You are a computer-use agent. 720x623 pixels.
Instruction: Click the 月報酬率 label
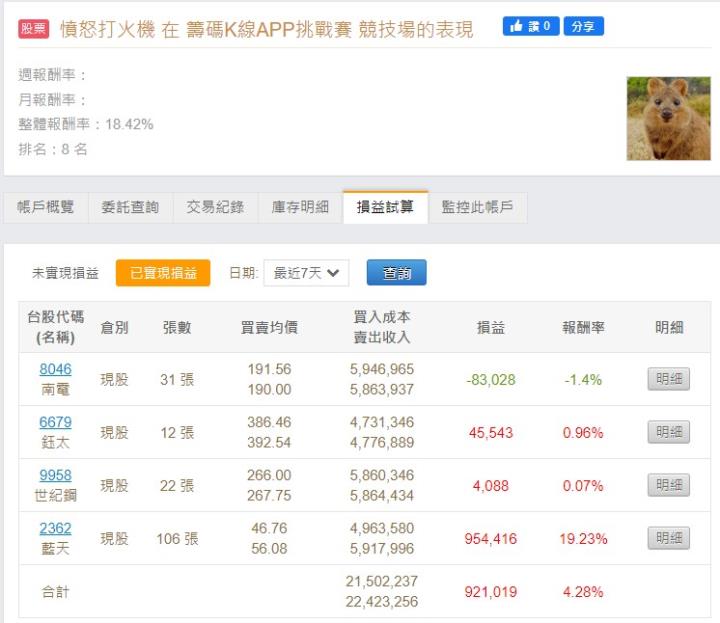pyautogui.click(x=52, y=100)
